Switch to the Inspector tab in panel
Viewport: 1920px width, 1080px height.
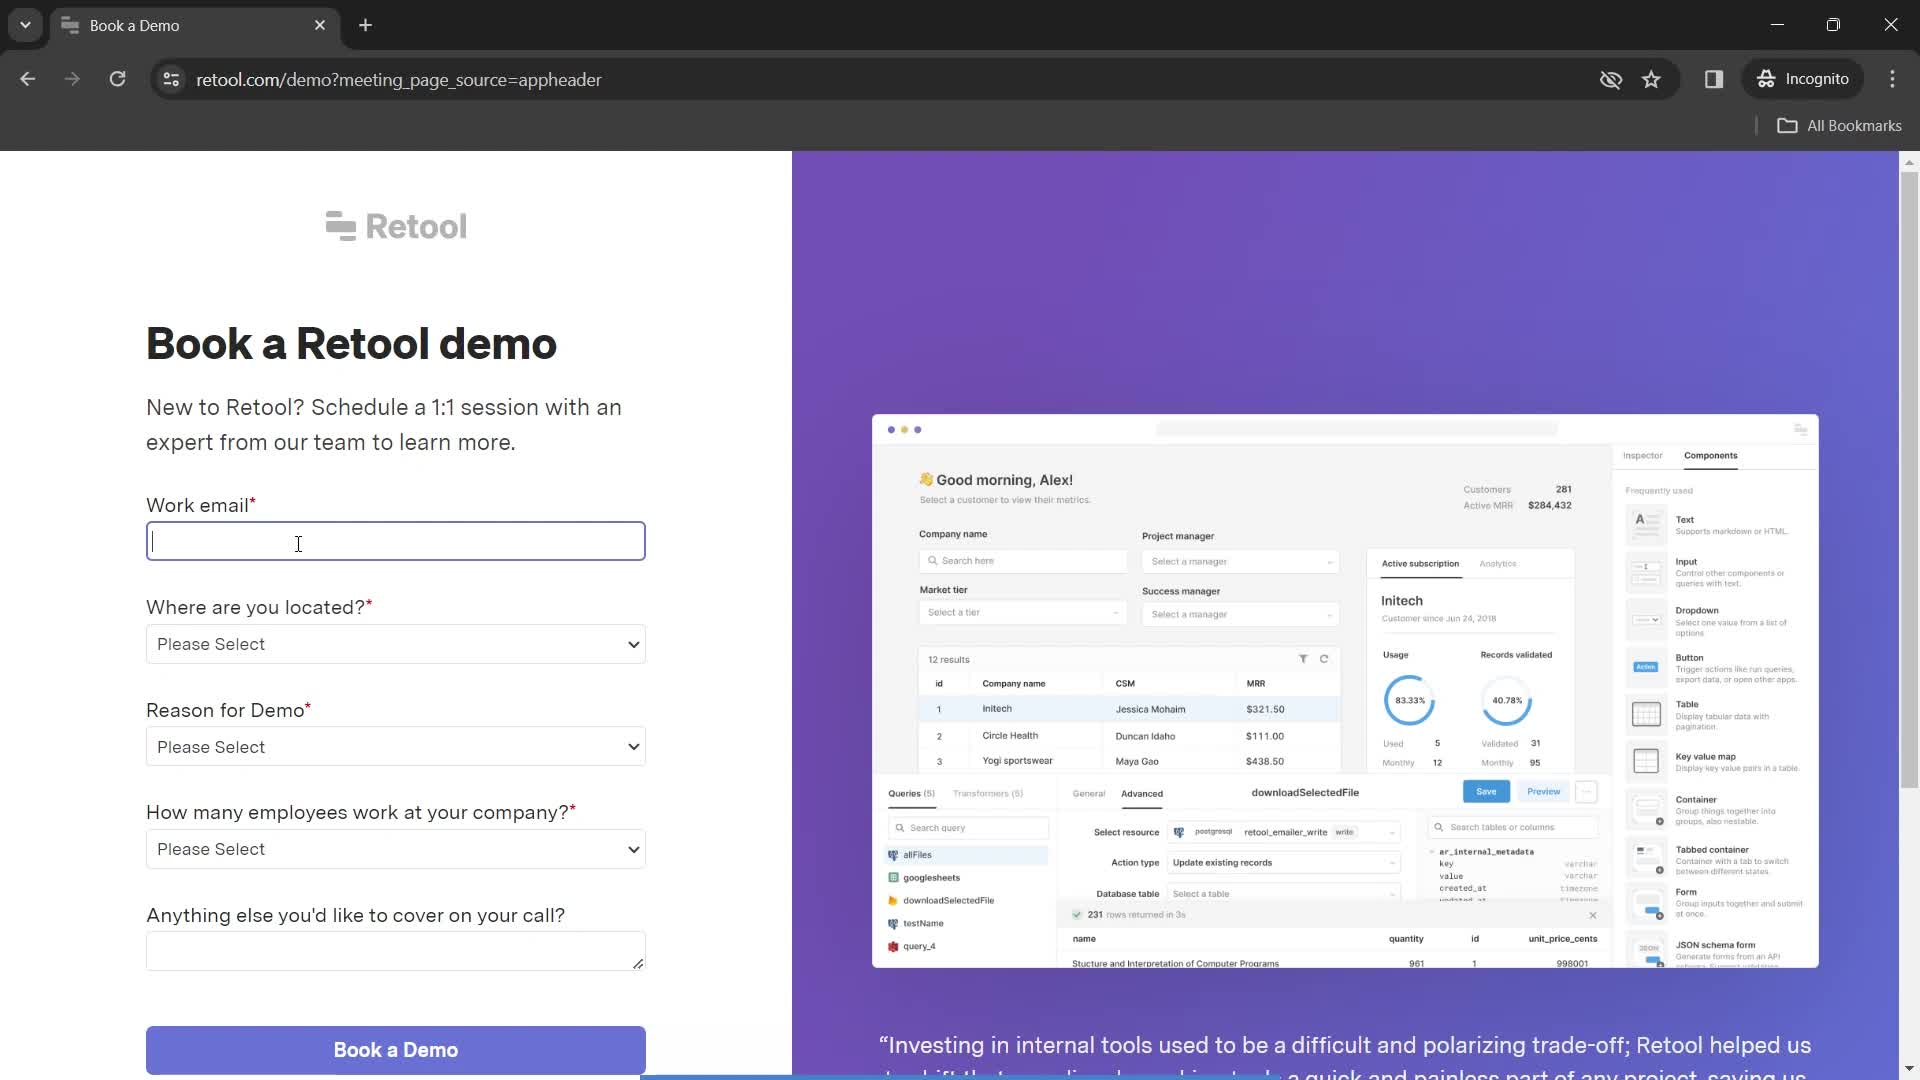point(1643,456)
